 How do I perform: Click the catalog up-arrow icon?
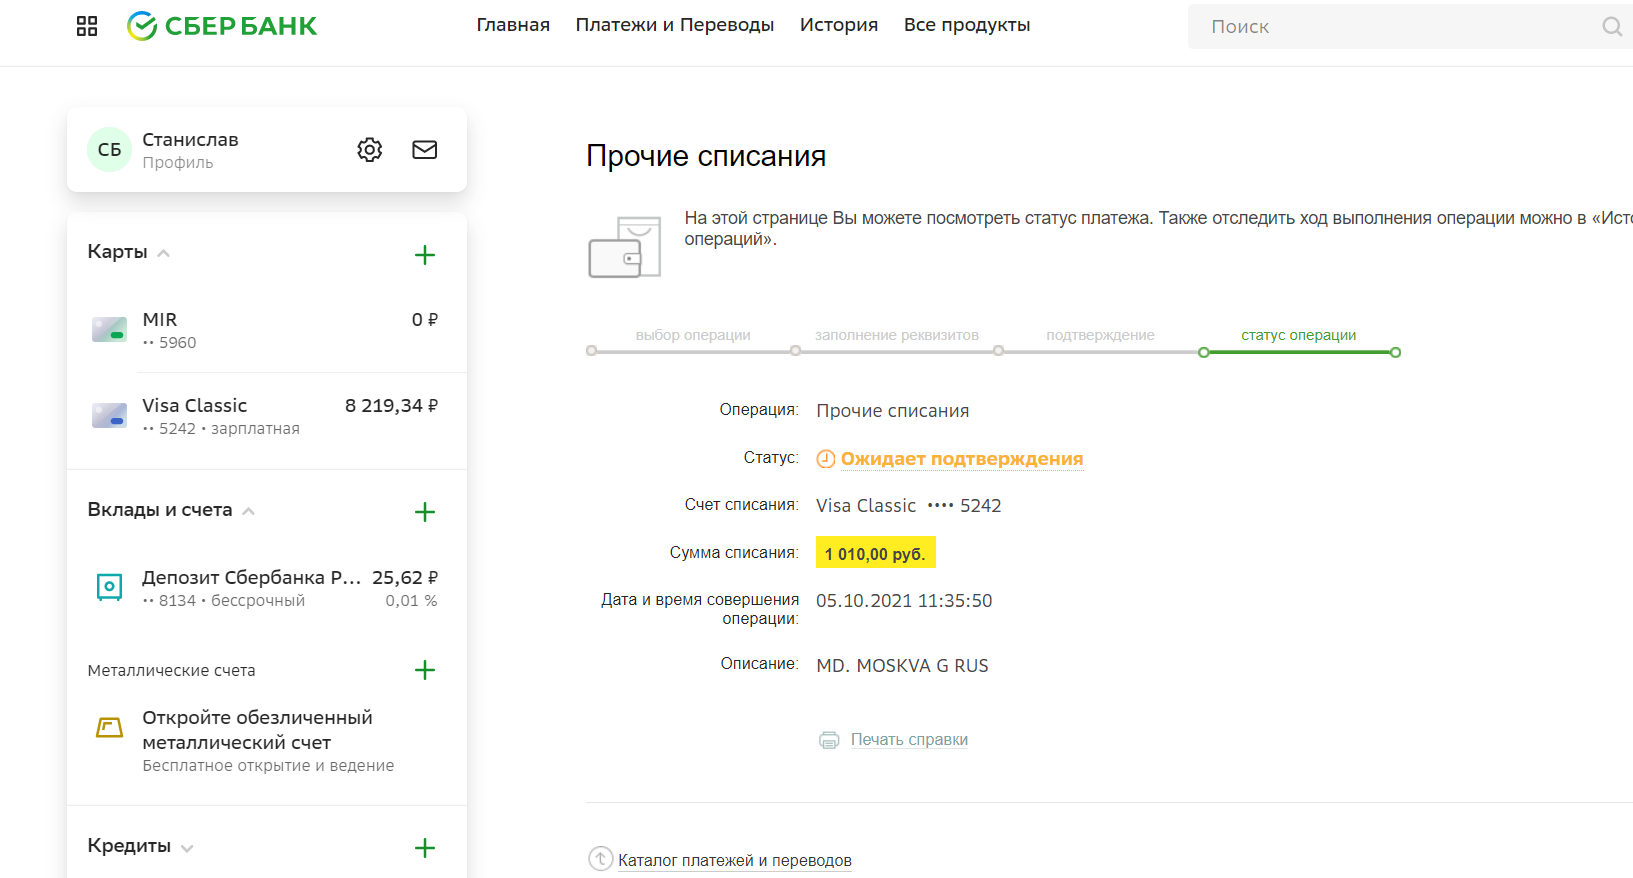click(600, 859)
